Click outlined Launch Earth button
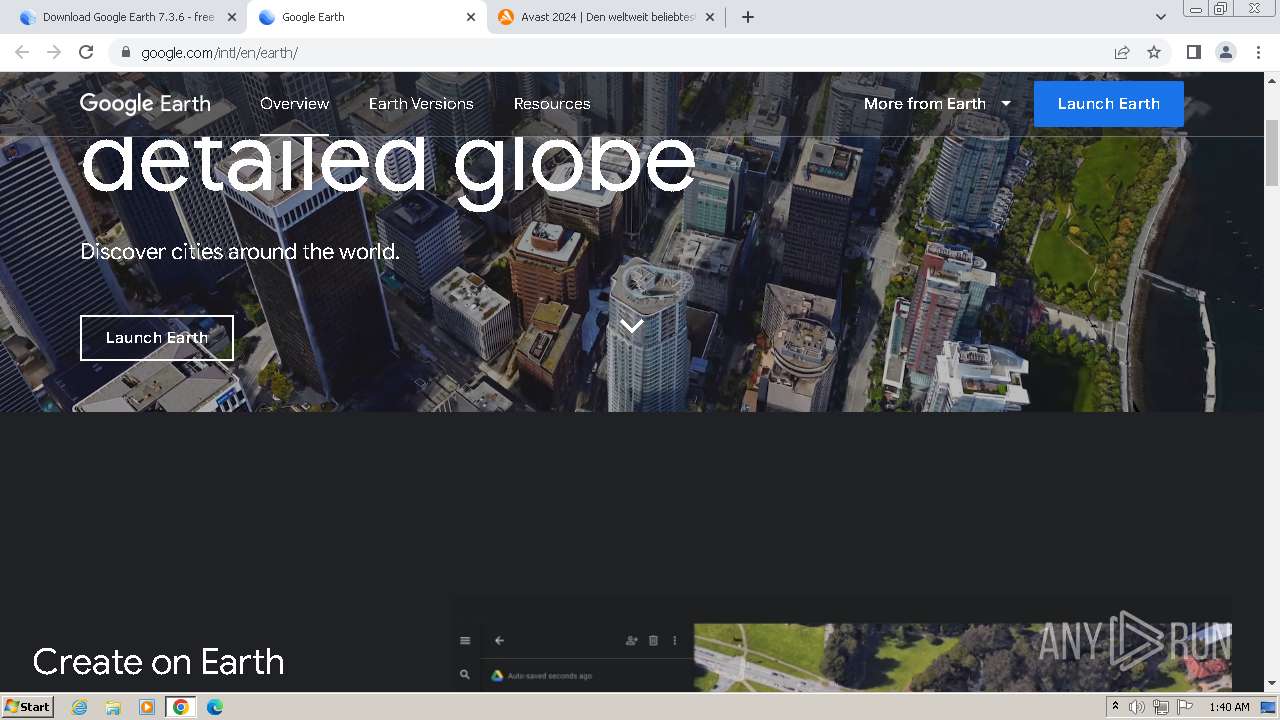The height and width of the screenshot is (720, 1280). (157, 338)
